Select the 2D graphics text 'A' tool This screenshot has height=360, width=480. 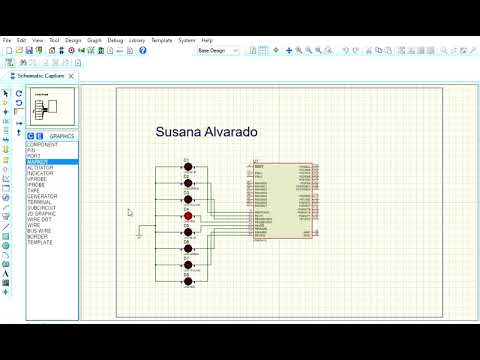(x=5, y=274)
